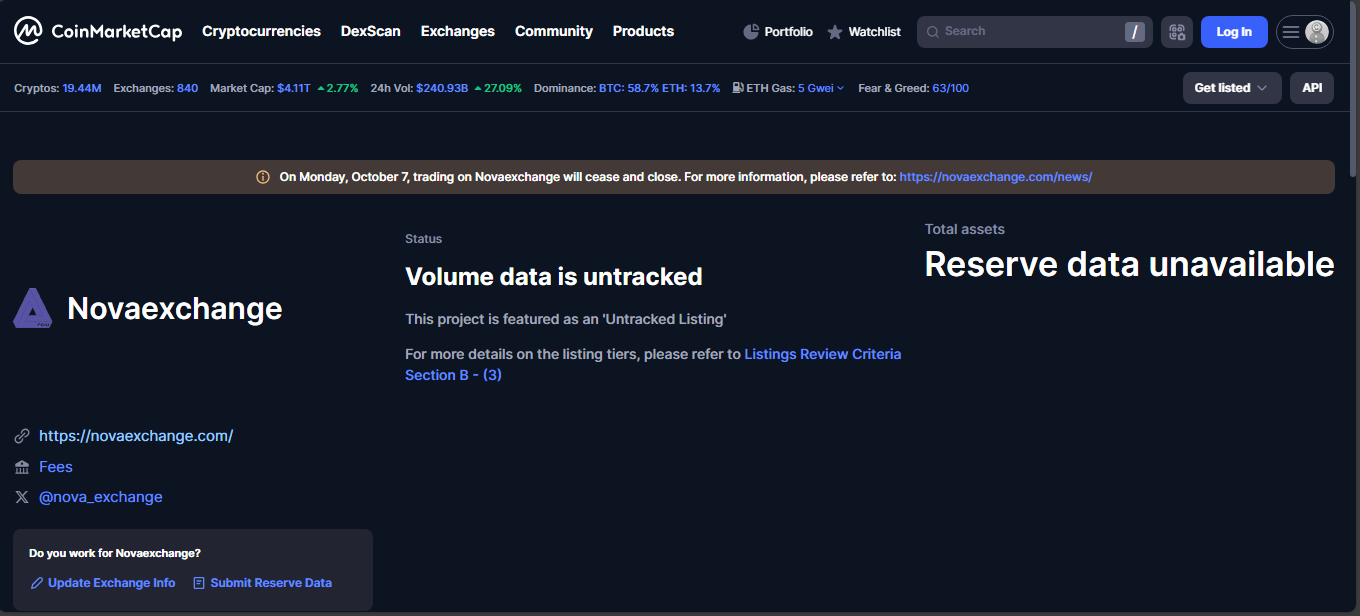
Task: Click the QR code scanner icon
Action: coord(1177,32)
